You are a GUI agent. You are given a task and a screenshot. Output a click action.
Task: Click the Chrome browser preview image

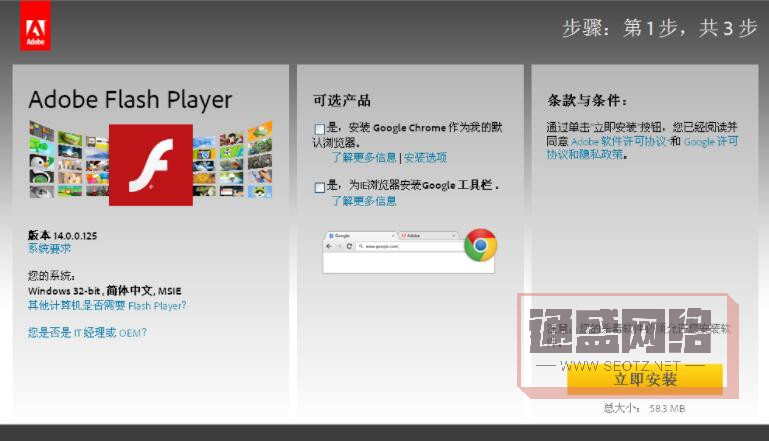(x=394, y=252)
